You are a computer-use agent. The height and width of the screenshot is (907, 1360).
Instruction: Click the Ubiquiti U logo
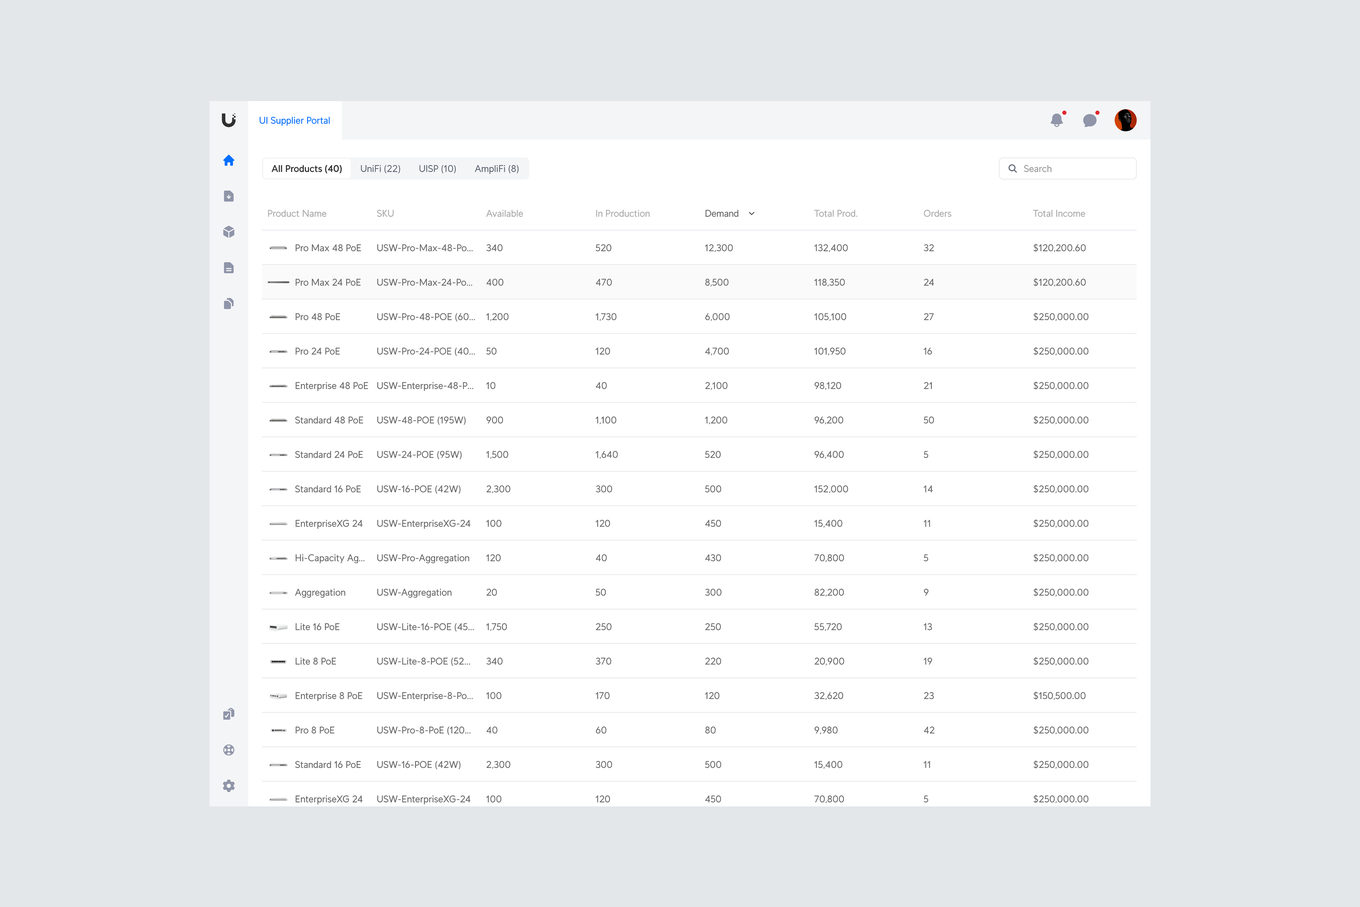click(229, 120)
